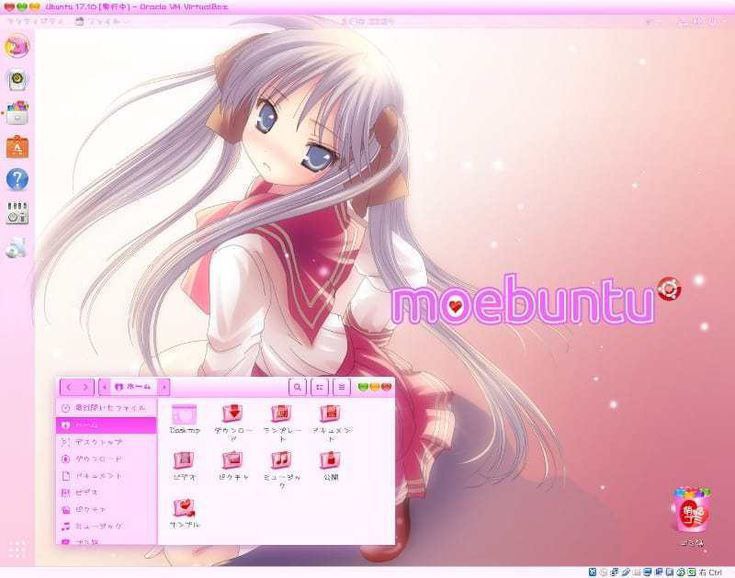
Task: Click the VirtualBox network status icon
Action: (x=614, y=572)
